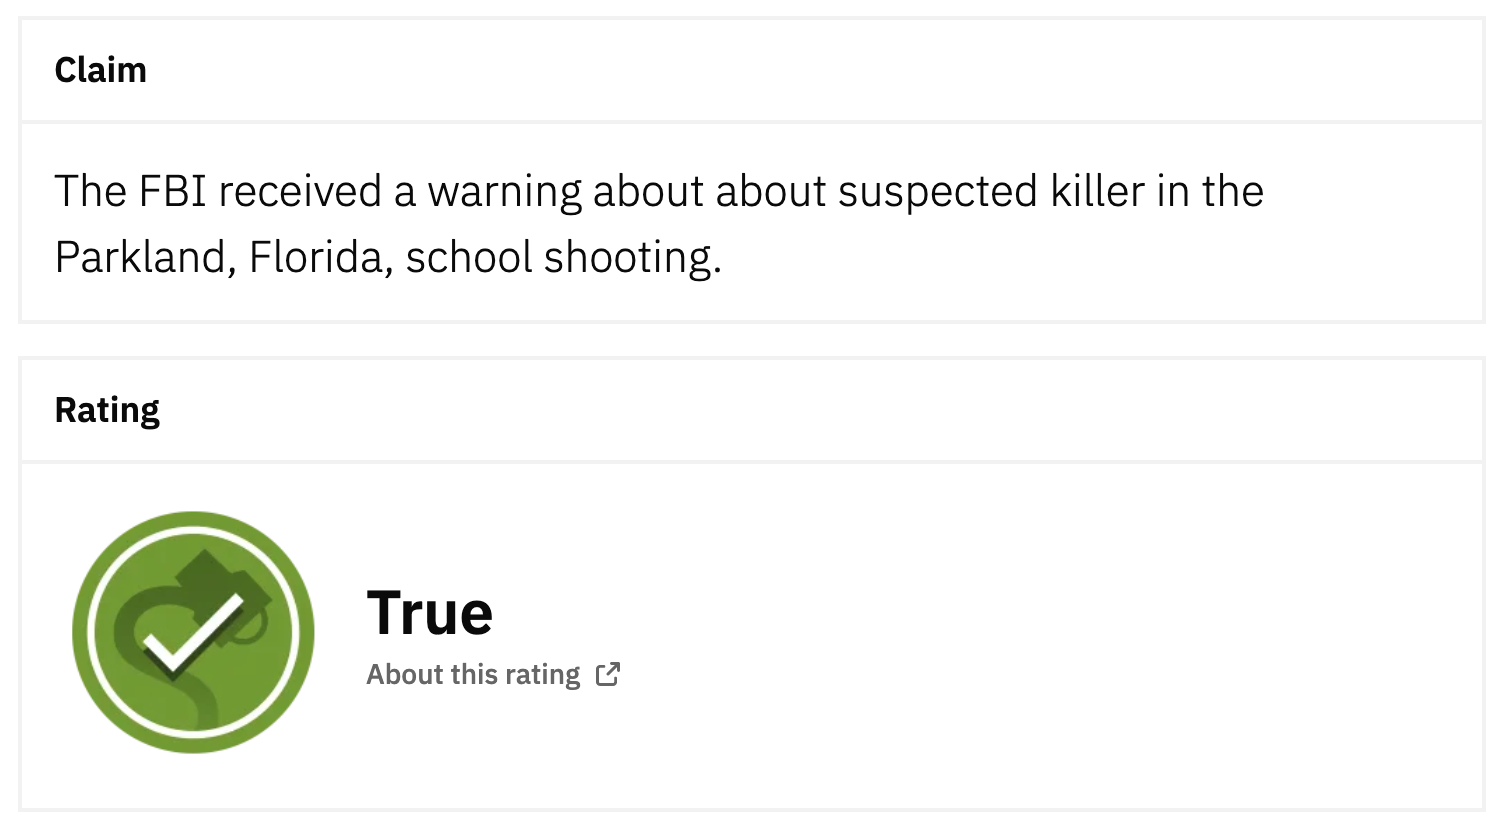Click the bold True rating label
1498x826 pixels.
[x=430, y=613]
